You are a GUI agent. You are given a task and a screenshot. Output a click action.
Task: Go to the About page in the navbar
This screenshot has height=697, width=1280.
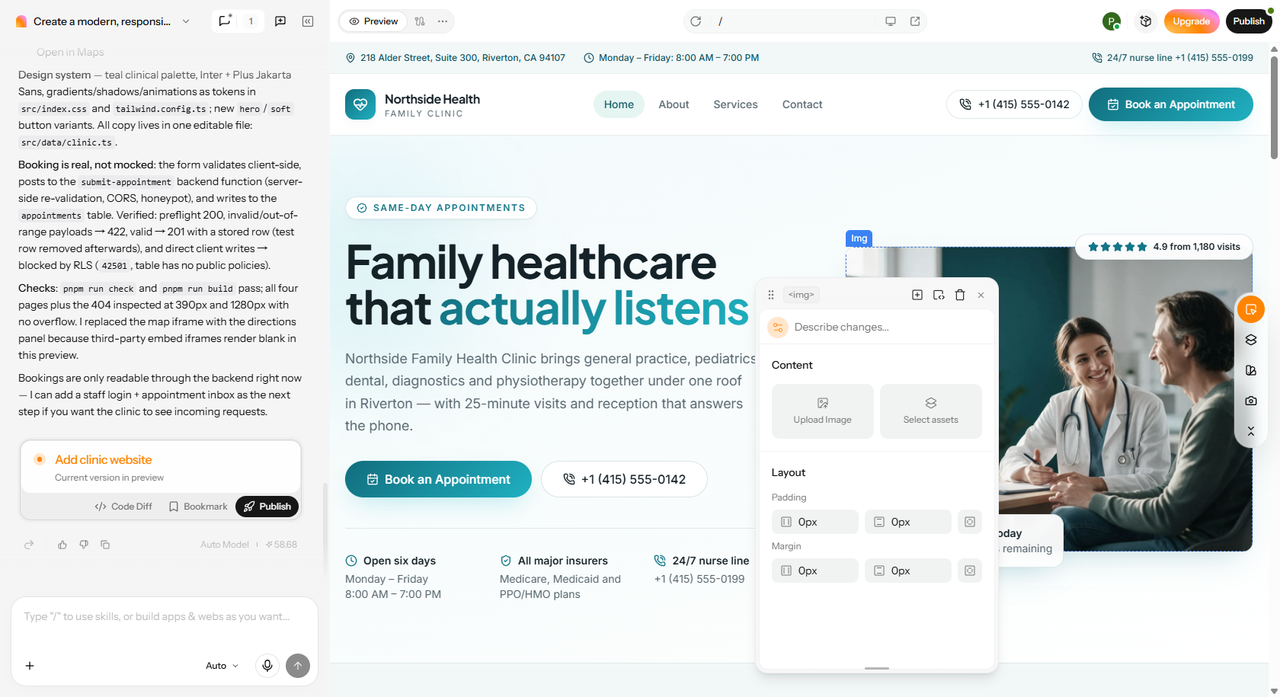coord(674,104)
